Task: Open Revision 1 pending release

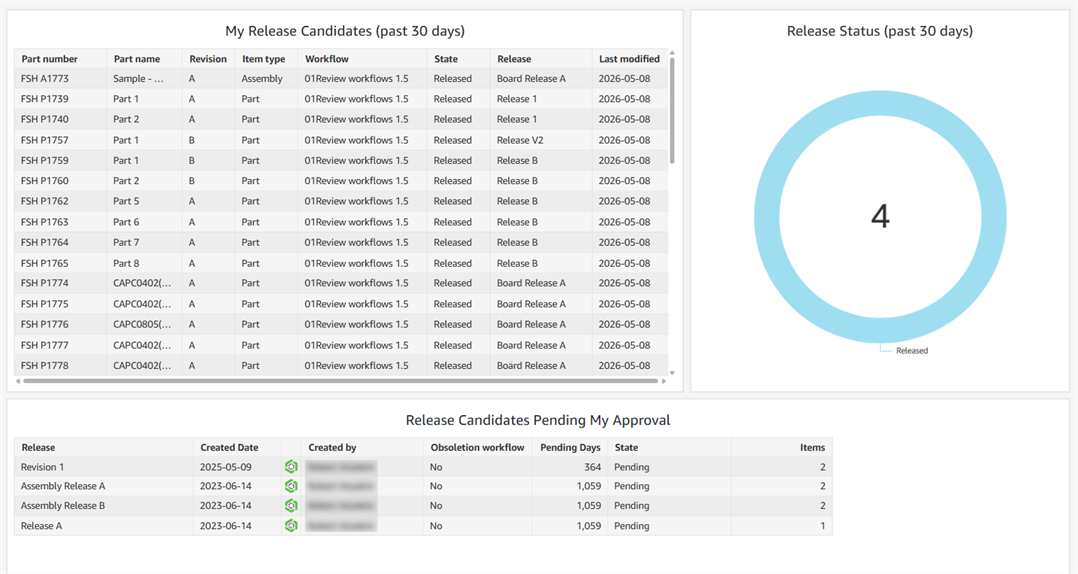Action: (43, 467)
